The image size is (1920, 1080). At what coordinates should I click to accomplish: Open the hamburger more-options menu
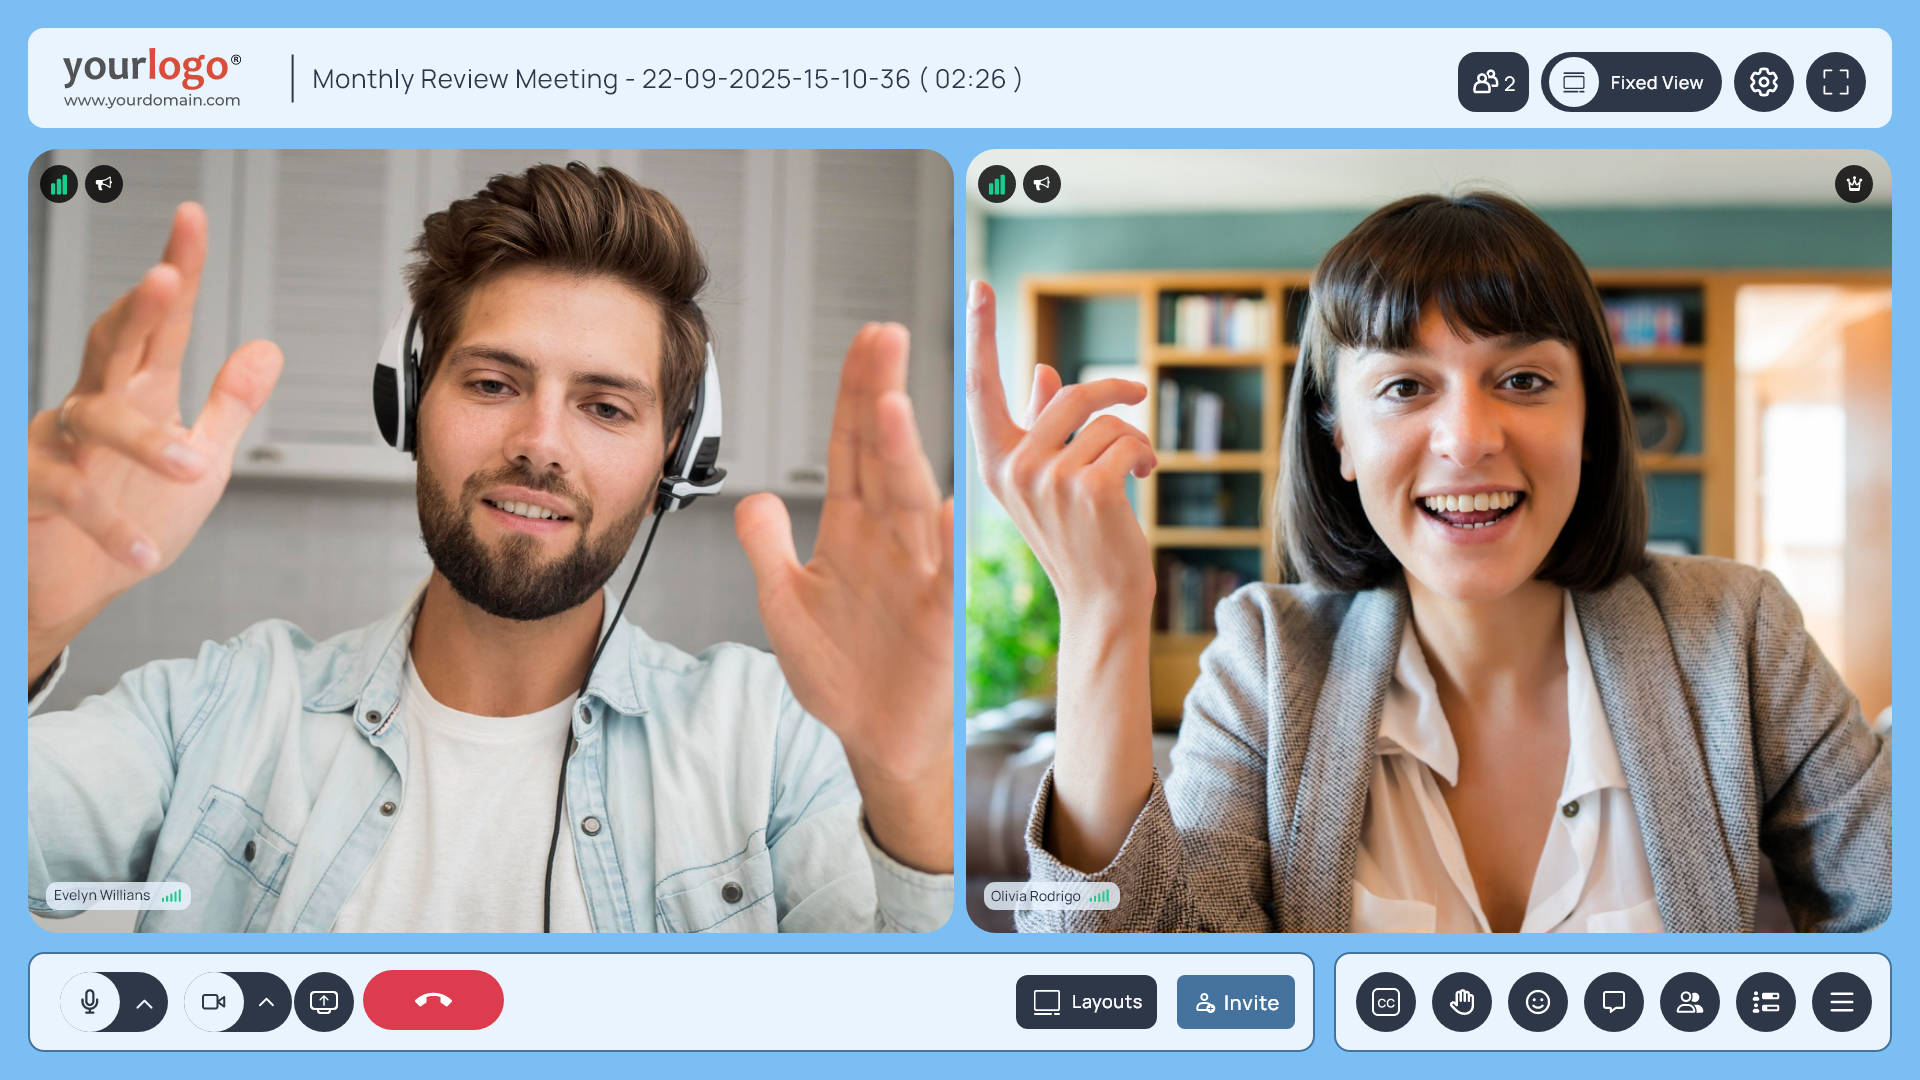pos(1842,1002)
